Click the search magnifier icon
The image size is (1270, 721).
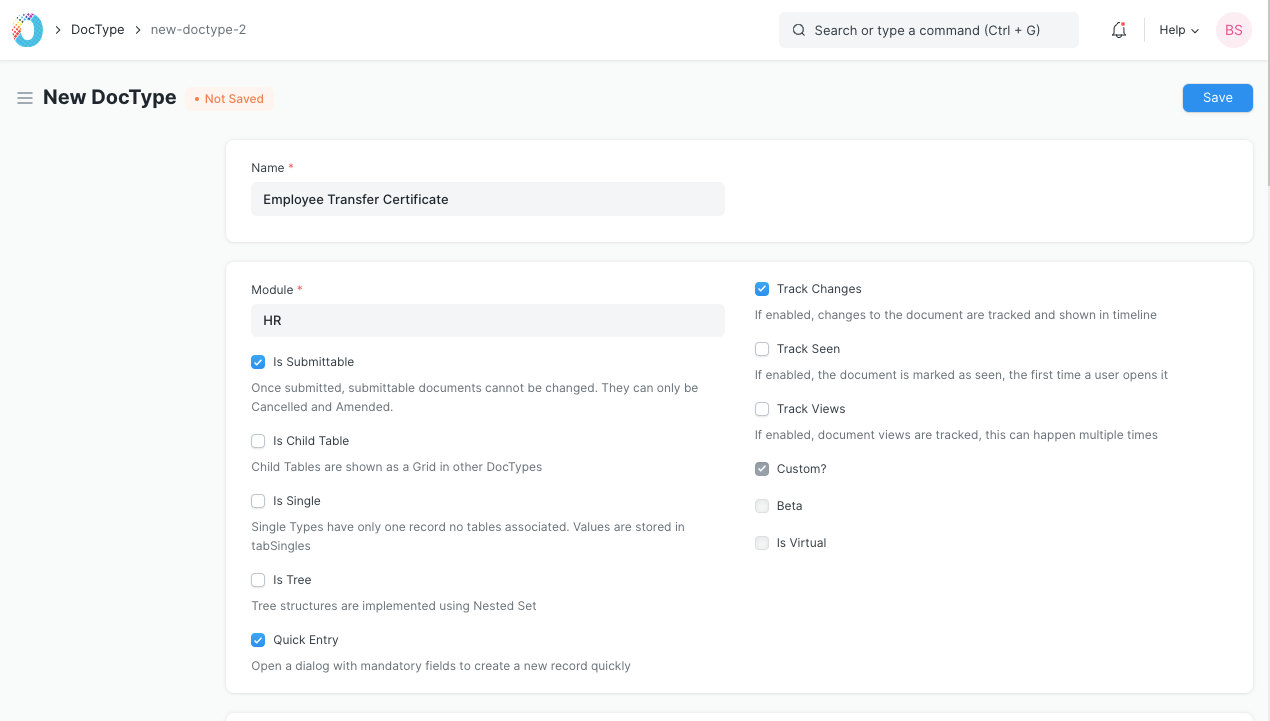point(799,30)
